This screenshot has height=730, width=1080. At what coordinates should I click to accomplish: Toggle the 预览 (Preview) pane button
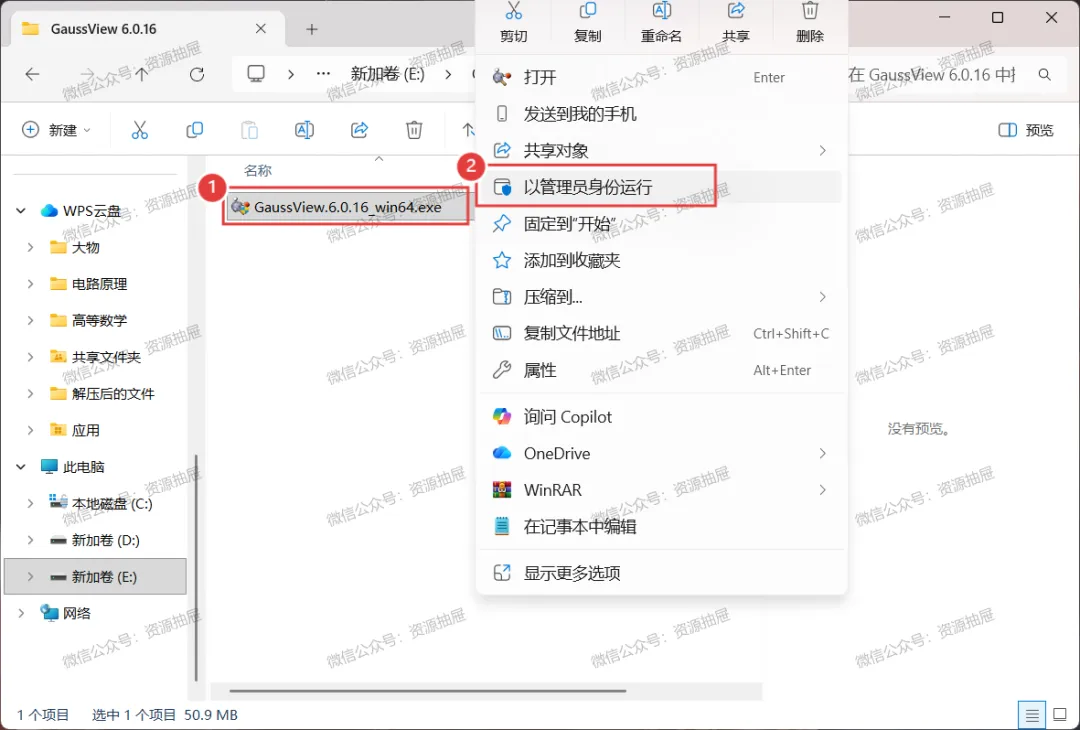pos(1026,129)
